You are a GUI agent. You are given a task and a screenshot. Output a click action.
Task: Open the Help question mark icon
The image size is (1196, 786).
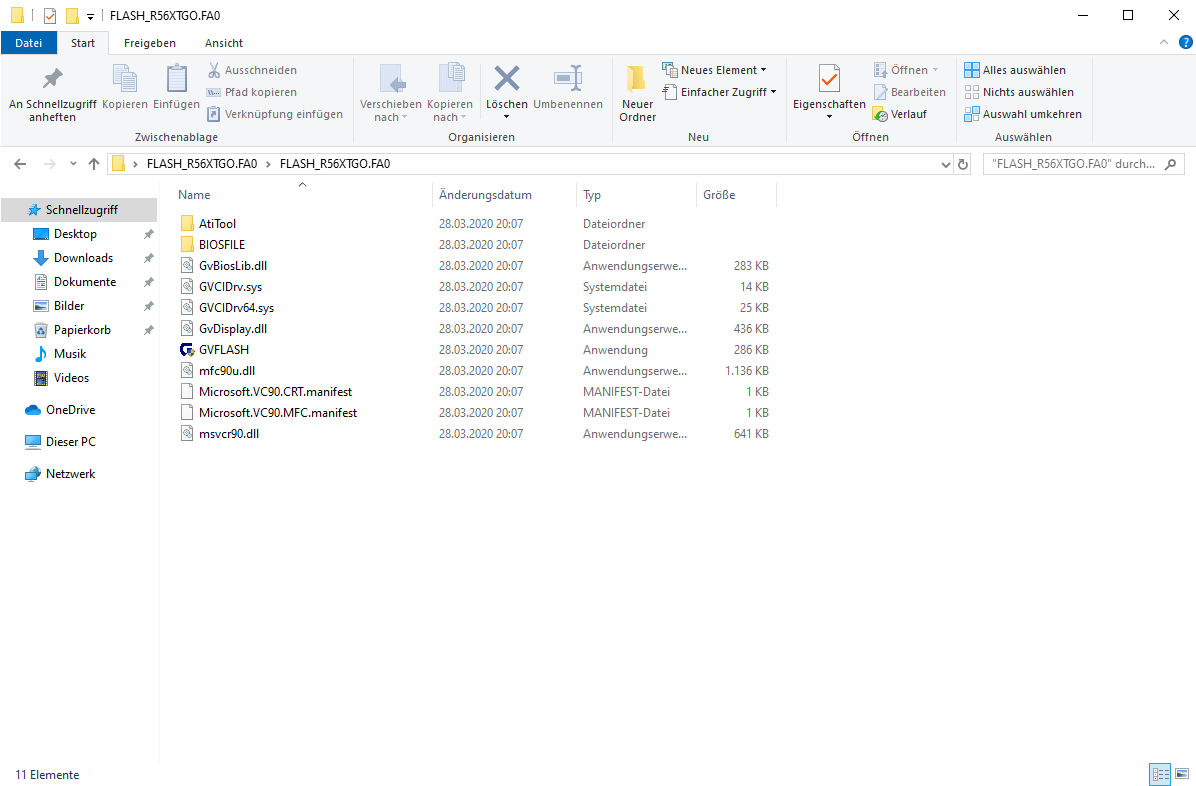[x=1185, y=42]
